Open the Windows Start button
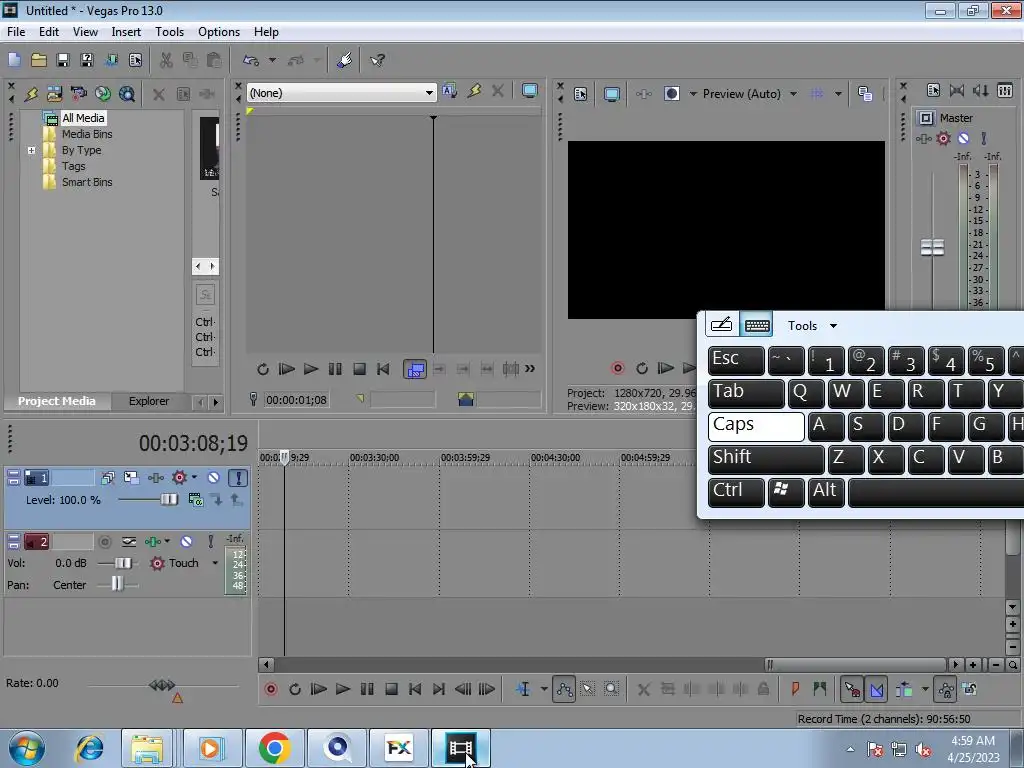 (x=27, y=748)
